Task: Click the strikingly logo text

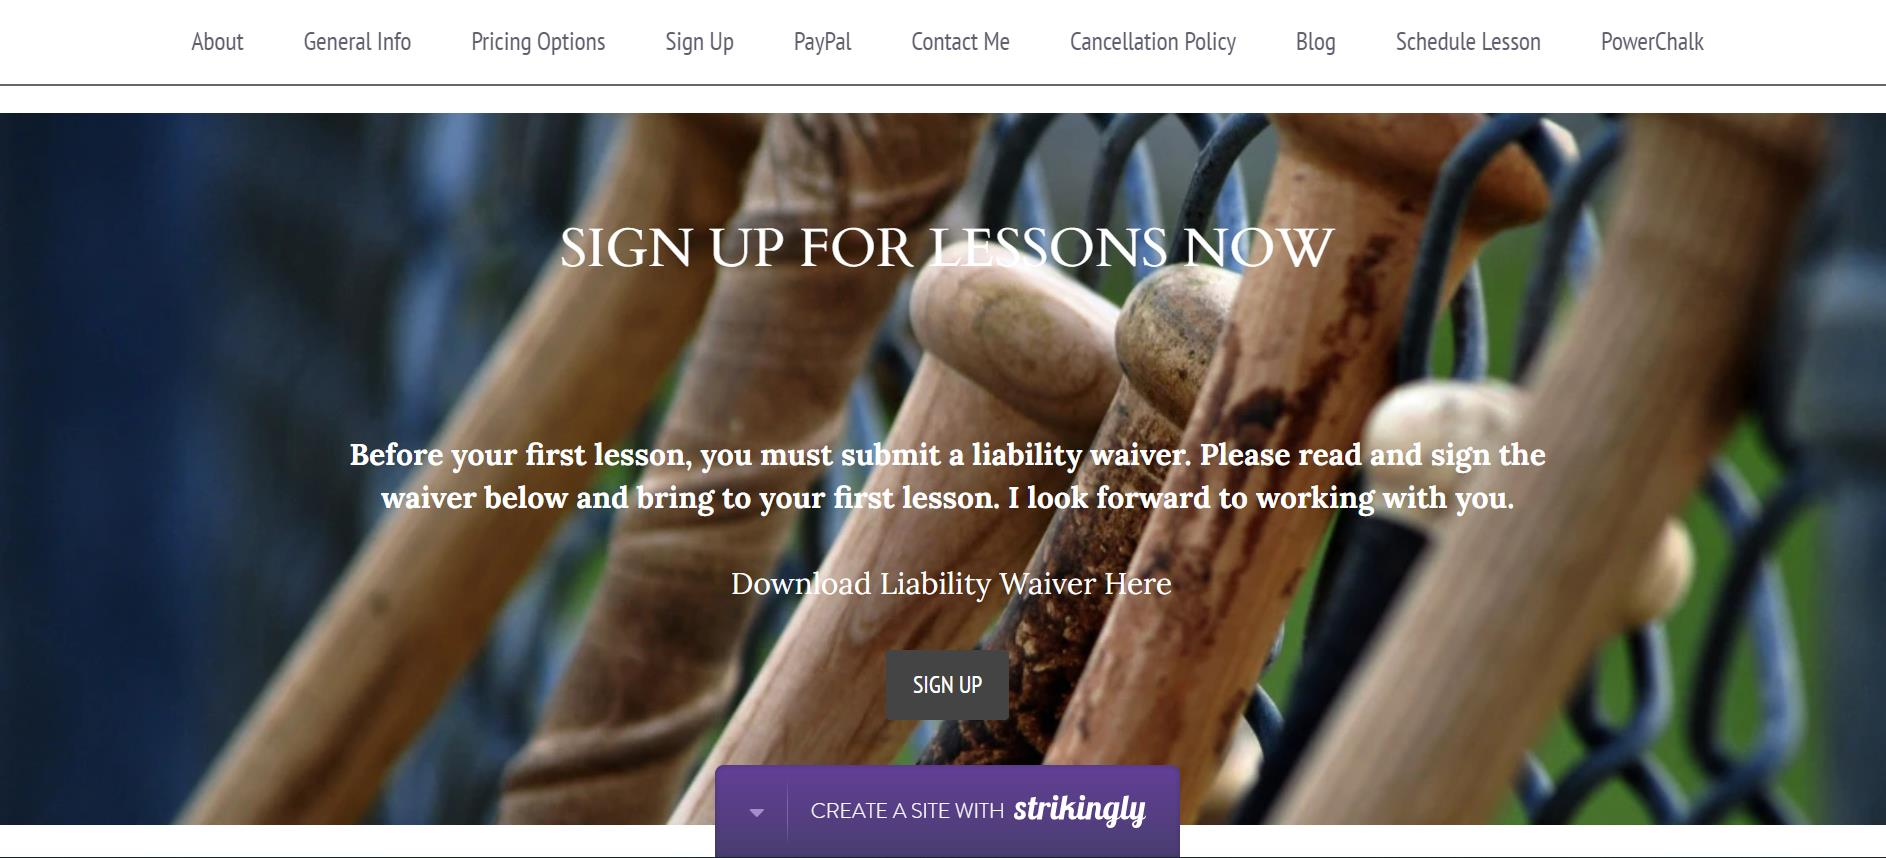Action: [x=1079, y=809]
